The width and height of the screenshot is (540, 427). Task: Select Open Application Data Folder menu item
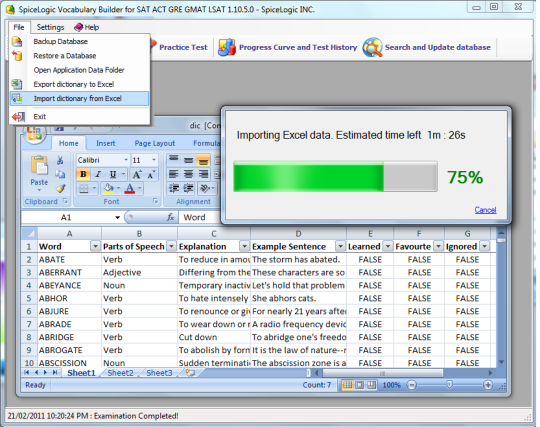[x=79, y=70]
